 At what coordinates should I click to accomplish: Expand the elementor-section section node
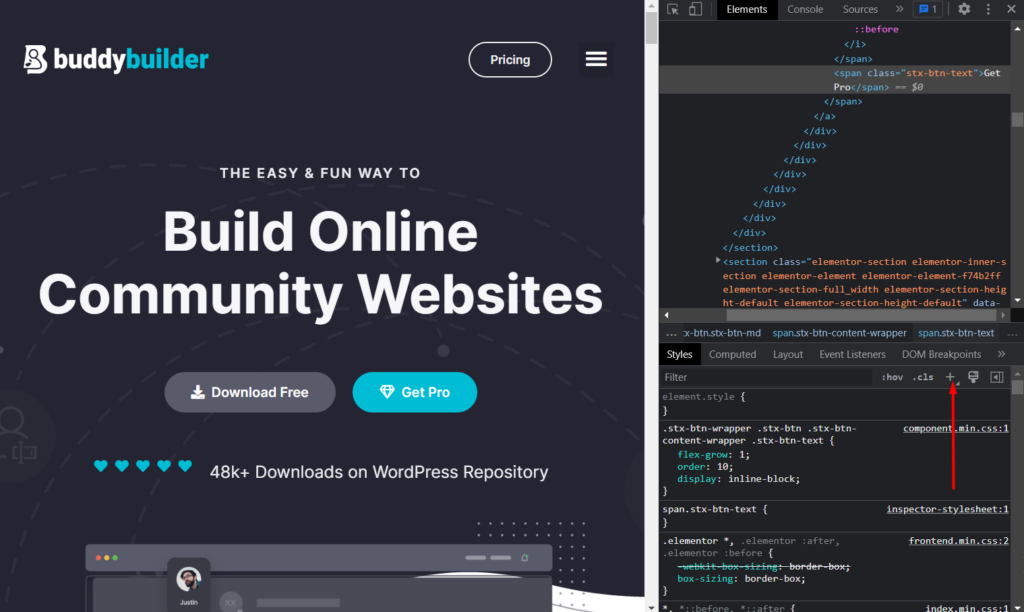point(718,261)
